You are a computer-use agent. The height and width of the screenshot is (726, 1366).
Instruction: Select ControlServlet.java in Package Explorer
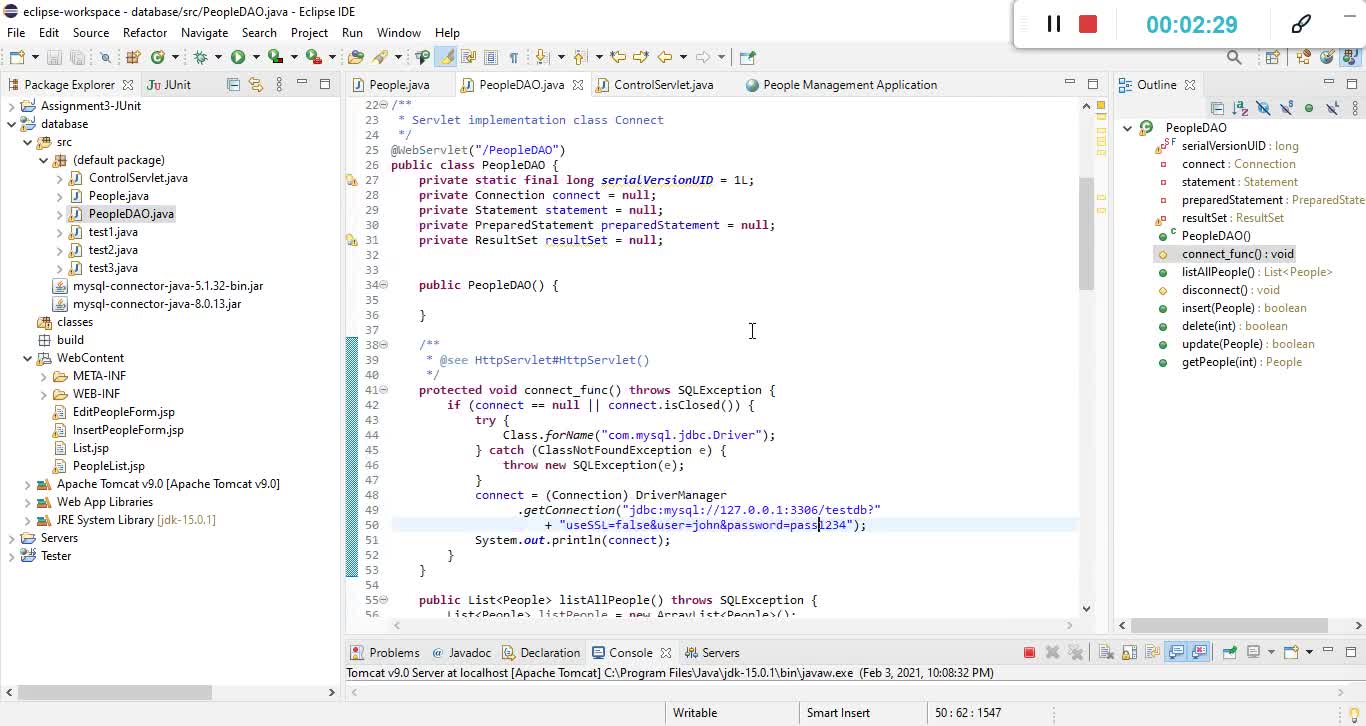pos(138,178)
